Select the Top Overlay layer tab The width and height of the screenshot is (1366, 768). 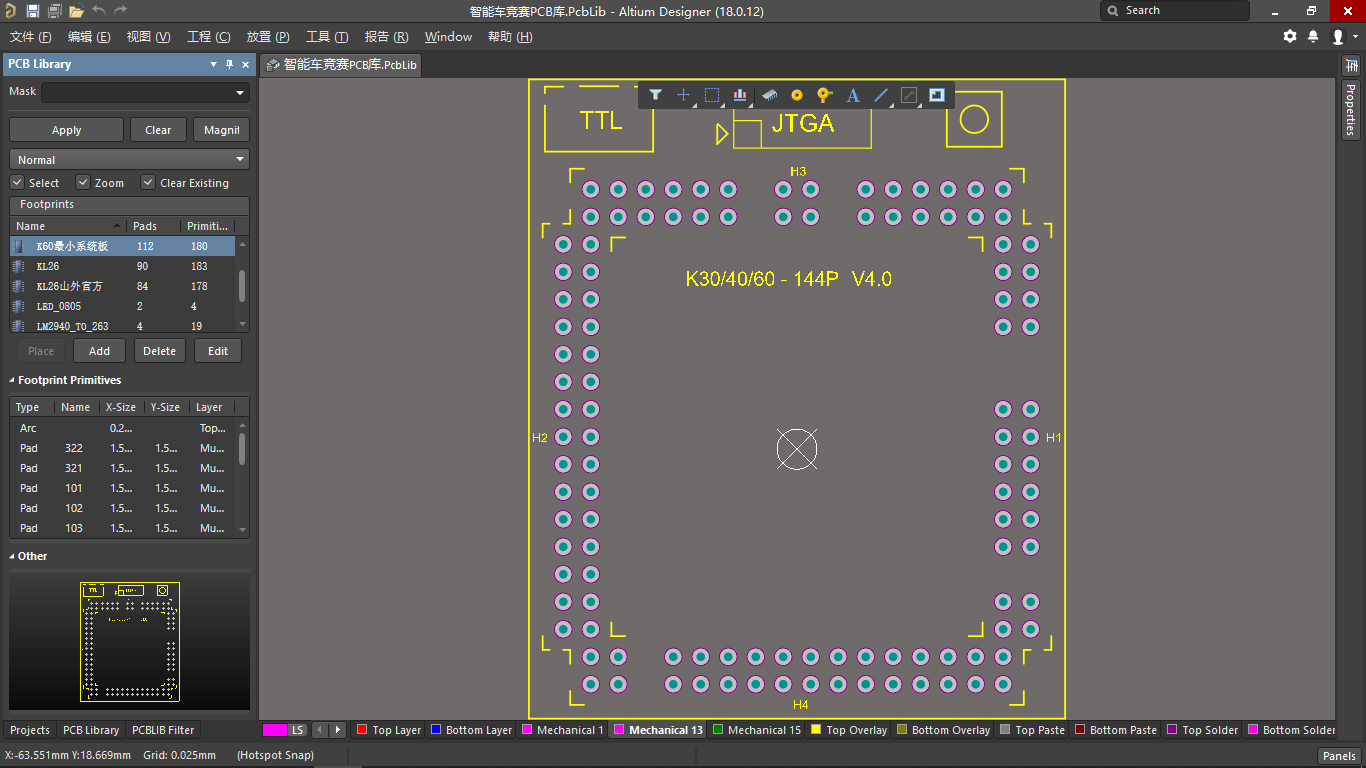pyautogui.click(x=848, y=730)
